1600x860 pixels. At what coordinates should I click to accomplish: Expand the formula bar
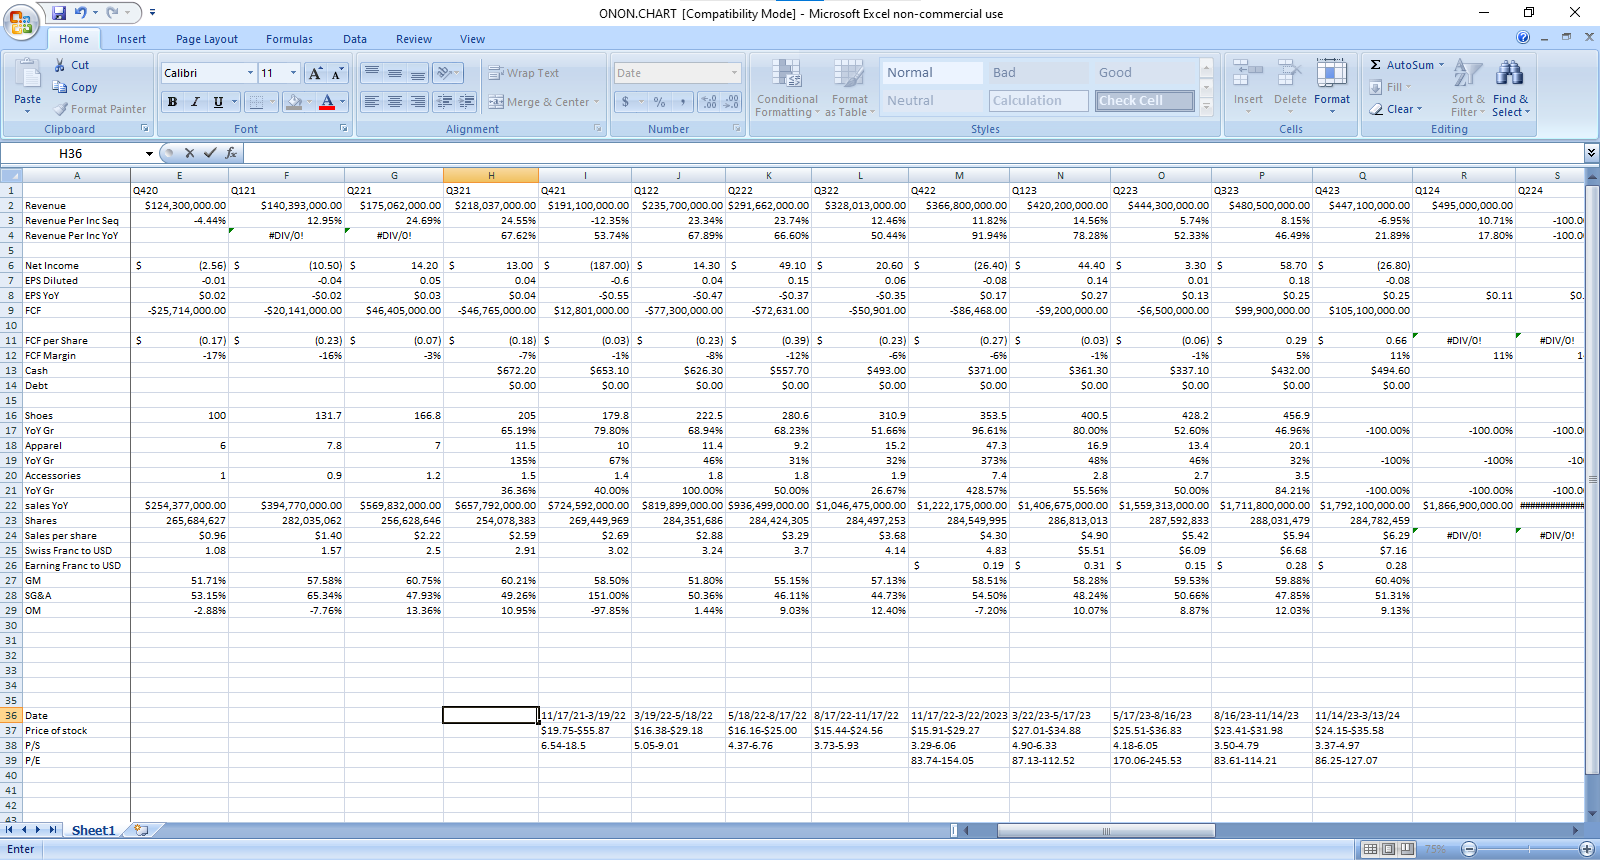pos(1591,153)
